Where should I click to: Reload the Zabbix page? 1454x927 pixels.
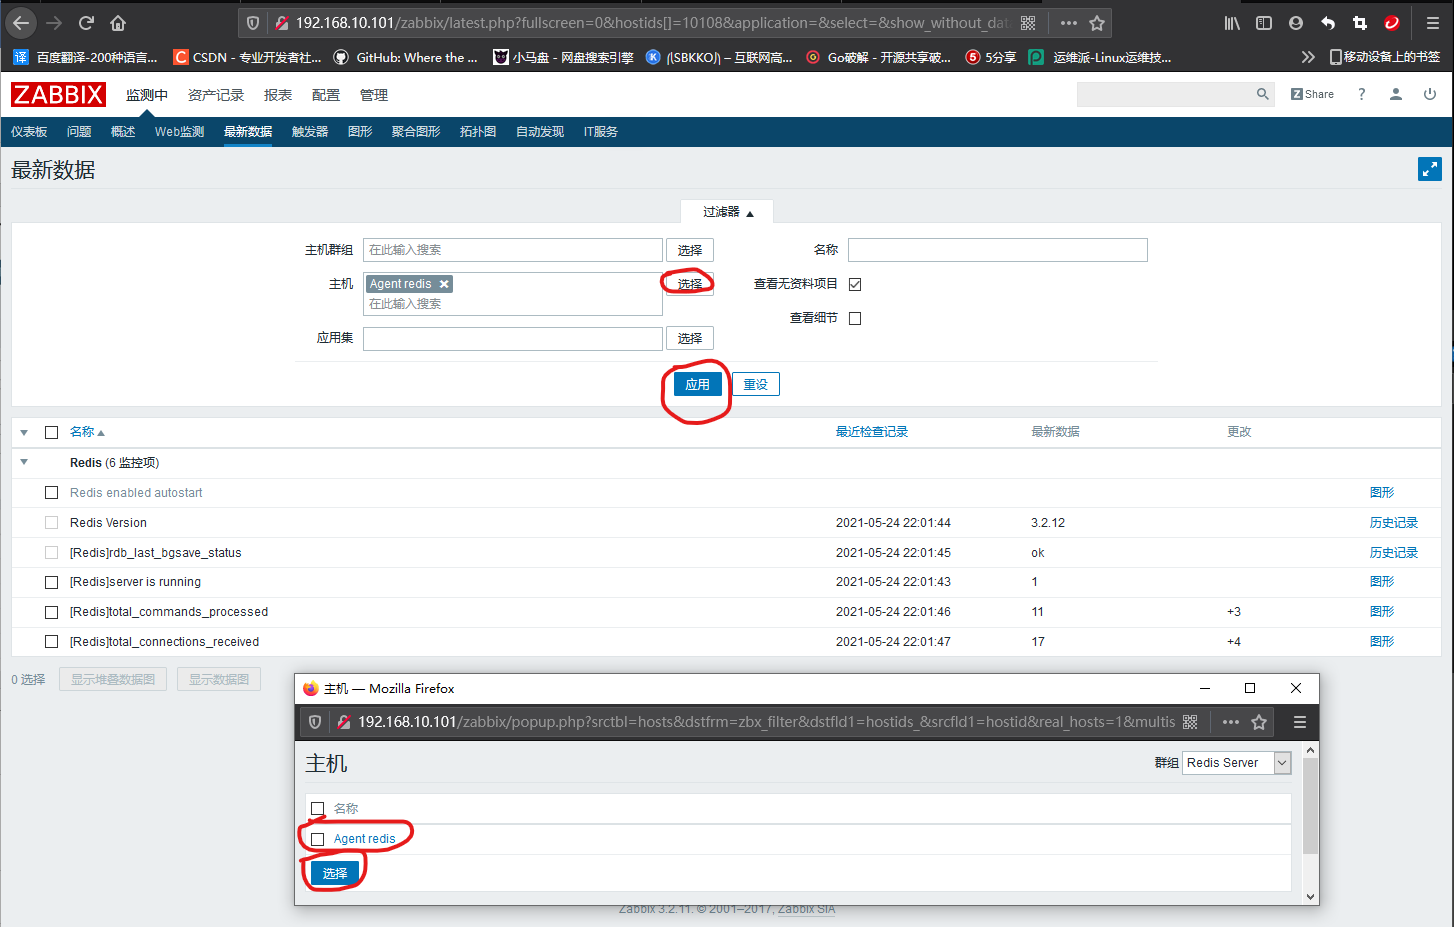point(86,22)
